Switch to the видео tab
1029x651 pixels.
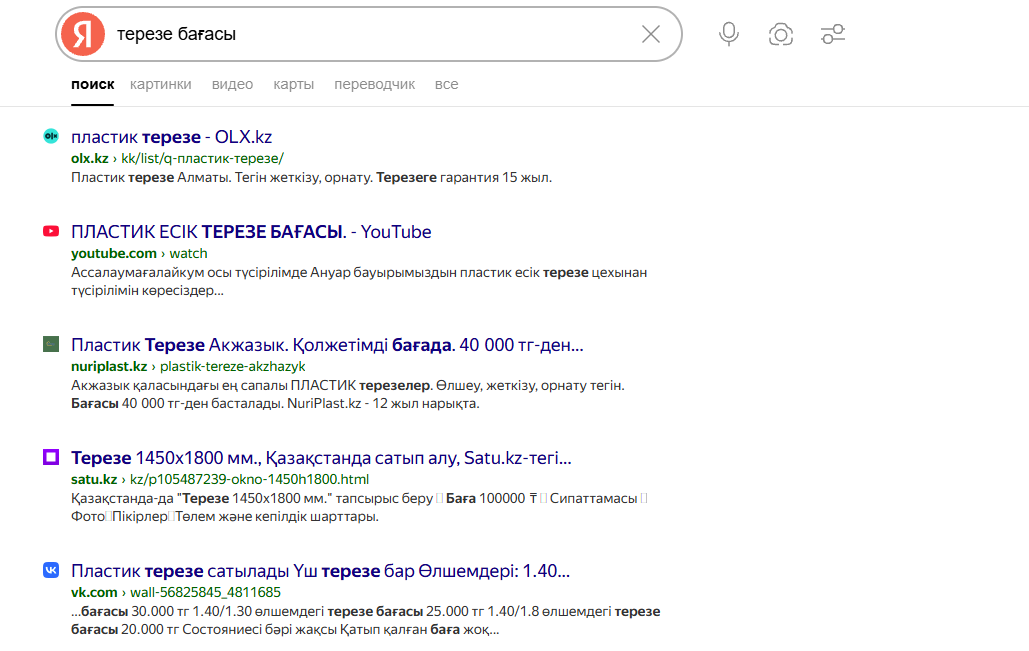tap(232, 84)
